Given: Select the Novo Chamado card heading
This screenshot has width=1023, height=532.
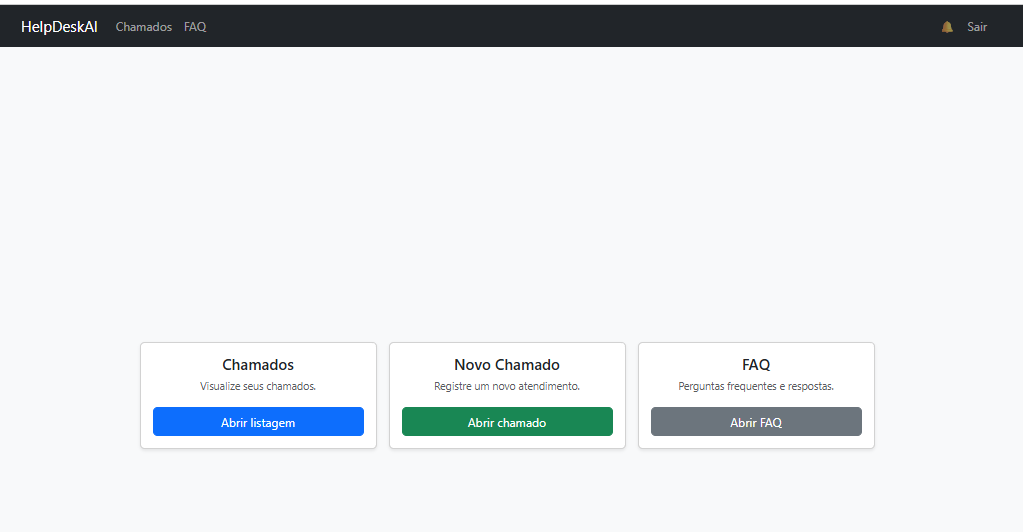Looking at the screenshot, I should [x=507, y=365].
